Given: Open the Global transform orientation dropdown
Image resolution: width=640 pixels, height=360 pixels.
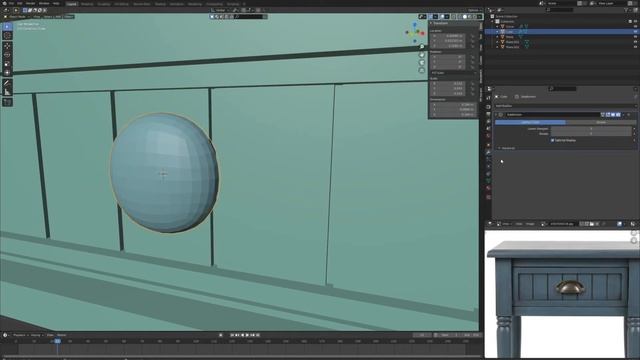Looking at the screenshot, I should click(x=221, y=10).
